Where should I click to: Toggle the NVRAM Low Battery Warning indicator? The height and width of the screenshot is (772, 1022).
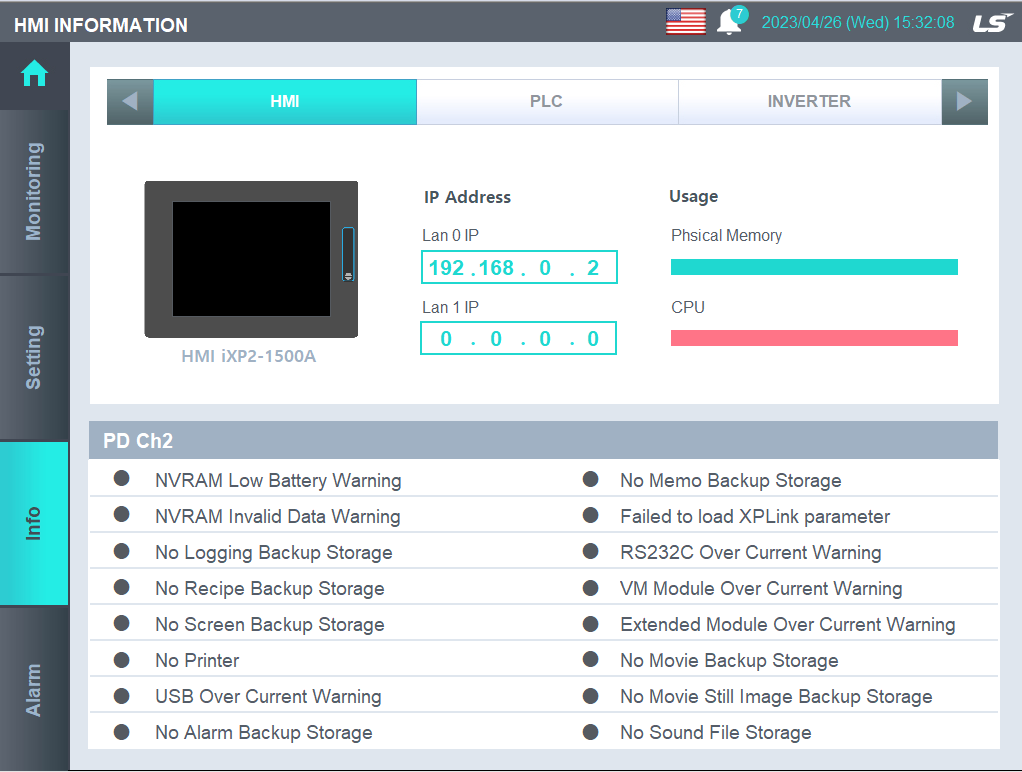[121, 479]
